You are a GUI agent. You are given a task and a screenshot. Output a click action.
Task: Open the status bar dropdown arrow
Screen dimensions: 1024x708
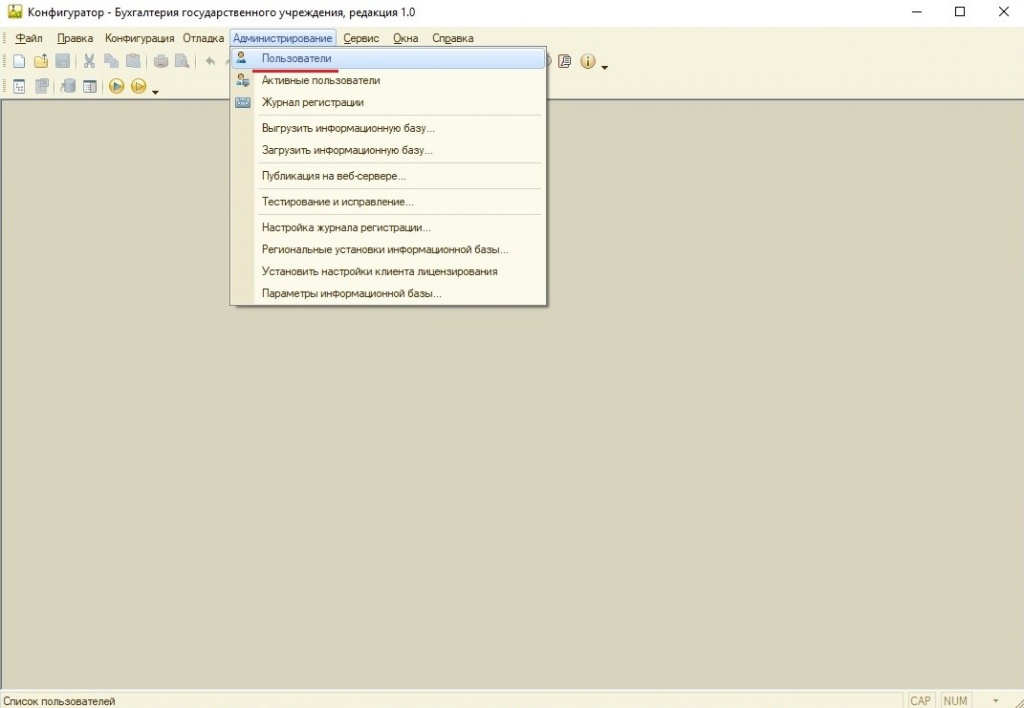(995, 701)
